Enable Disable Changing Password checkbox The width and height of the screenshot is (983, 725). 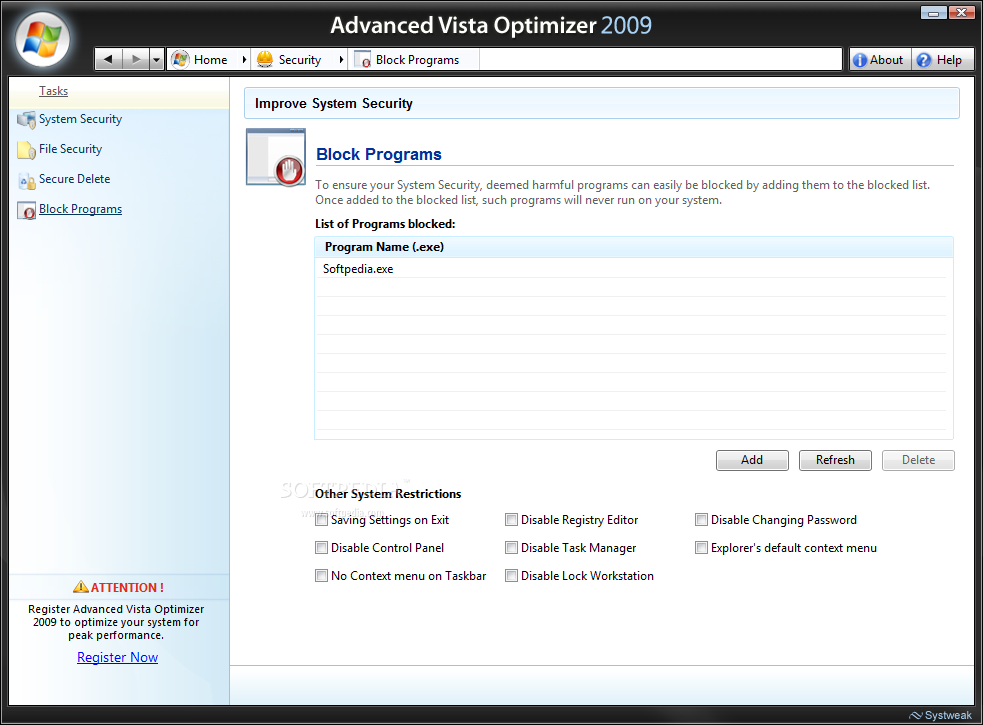[702, 520]
